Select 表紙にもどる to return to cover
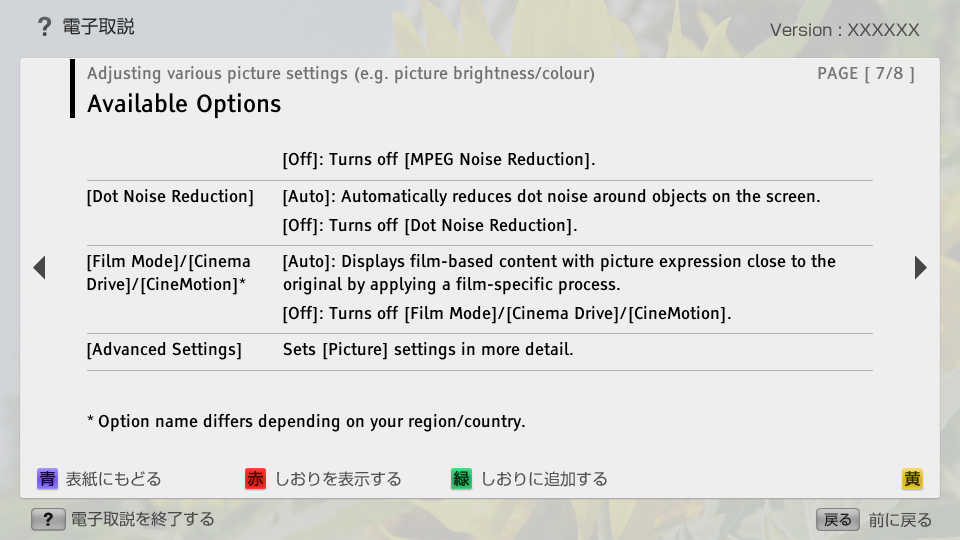This screenshot has height=540, width=960. pos(113,479)
